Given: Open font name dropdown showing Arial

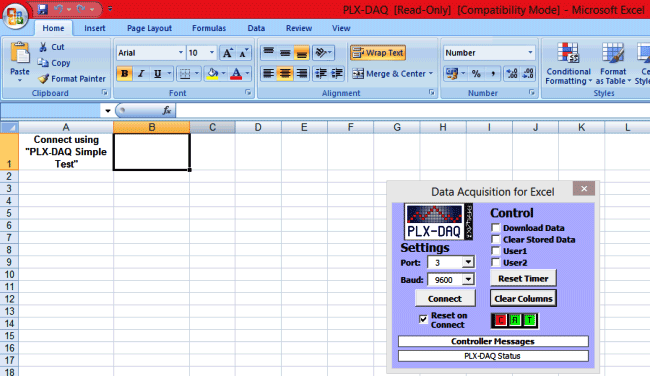Looking at the screenshot, I should 181,53.
